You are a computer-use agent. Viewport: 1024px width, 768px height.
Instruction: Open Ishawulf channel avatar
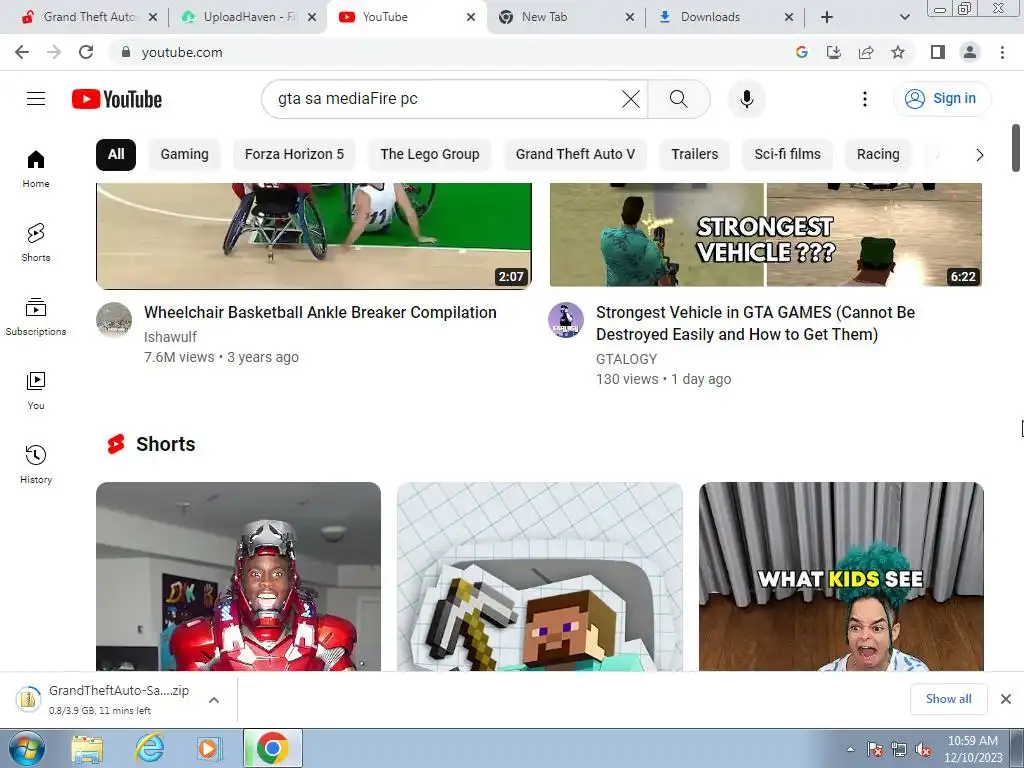(114, 320)
